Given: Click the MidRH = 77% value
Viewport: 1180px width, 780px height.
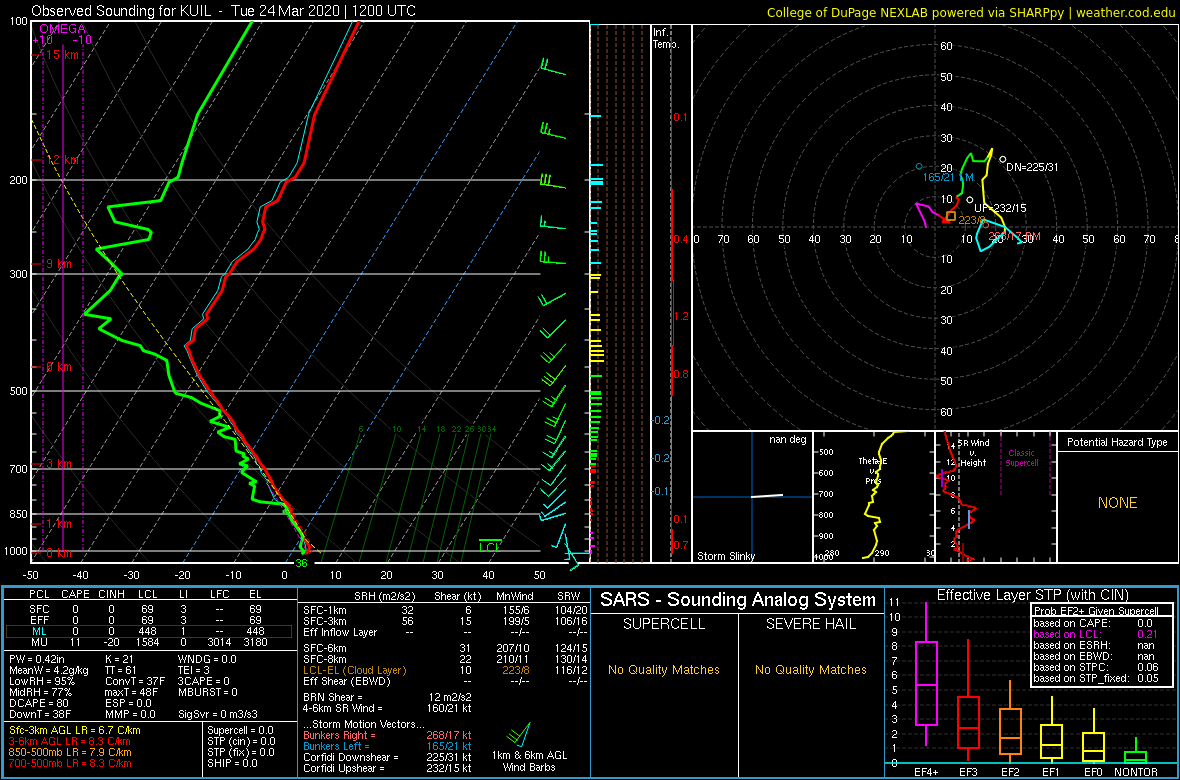Looking at the screenshot, I should (40, 692).
